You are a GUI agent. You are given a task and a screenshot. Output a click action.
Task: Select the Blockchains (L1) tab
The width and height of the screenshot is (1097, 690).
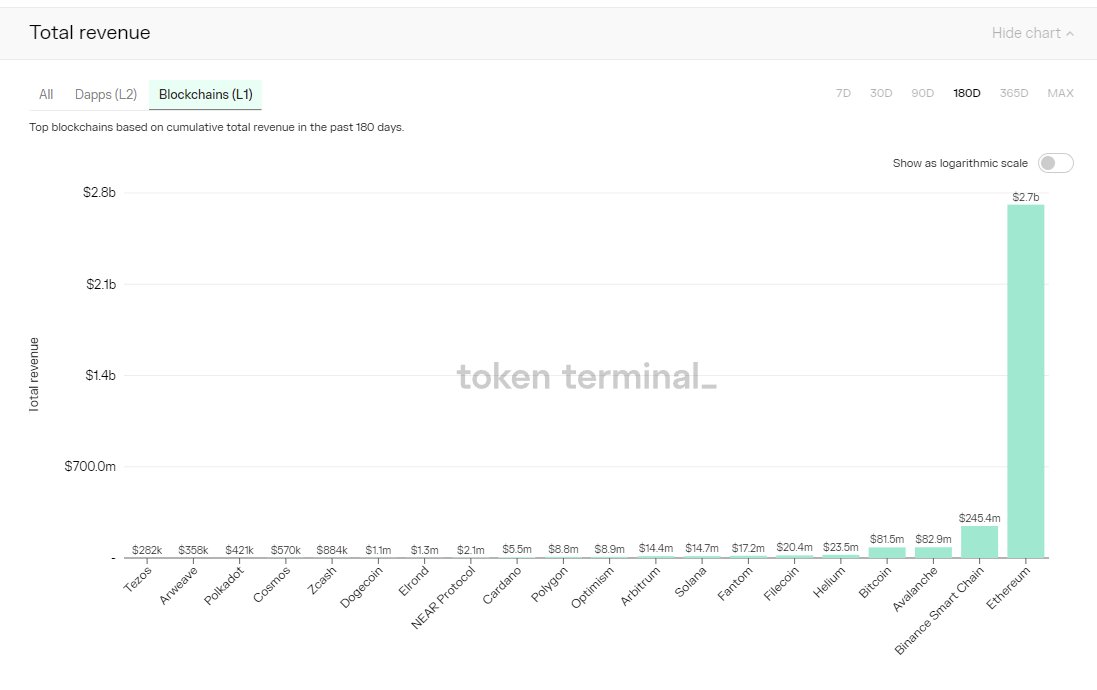tap(206, 94)
